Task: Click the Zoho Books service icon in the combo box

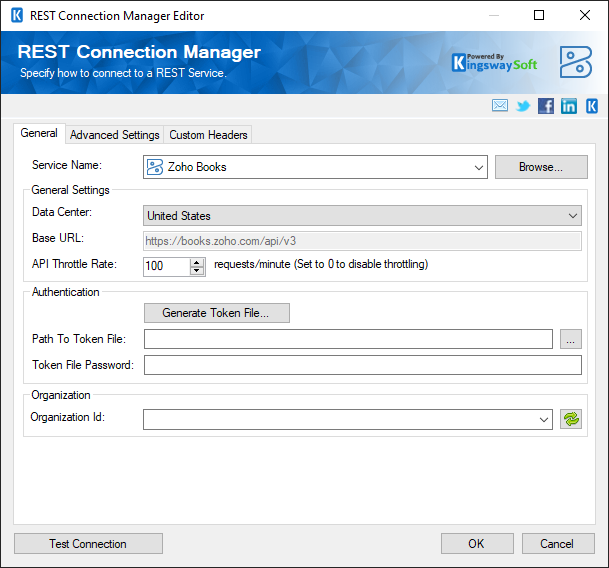Action: point(155,167)
